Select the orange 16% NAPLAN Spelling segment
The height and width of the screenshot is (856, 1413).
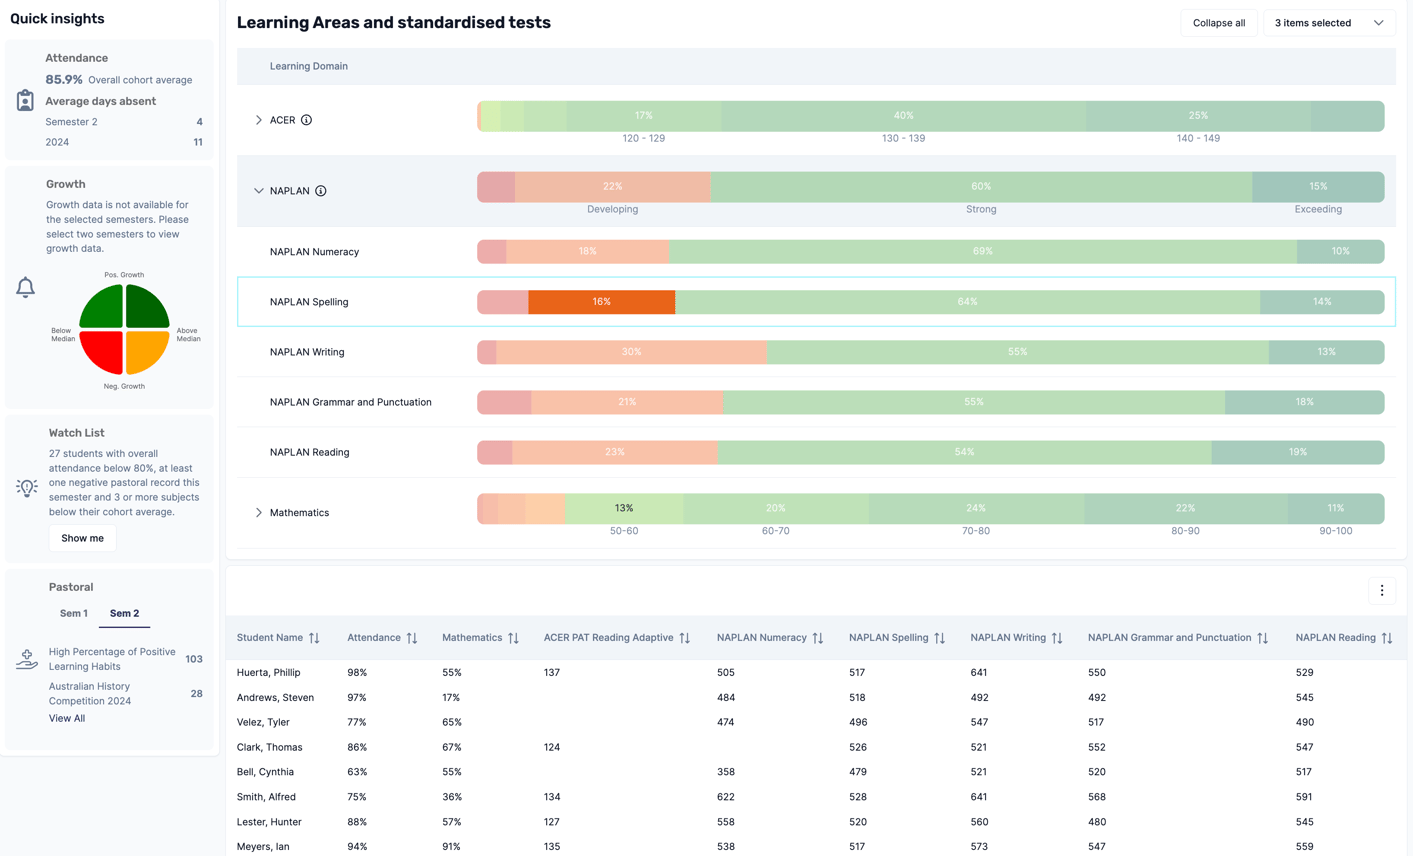(601, 302)
